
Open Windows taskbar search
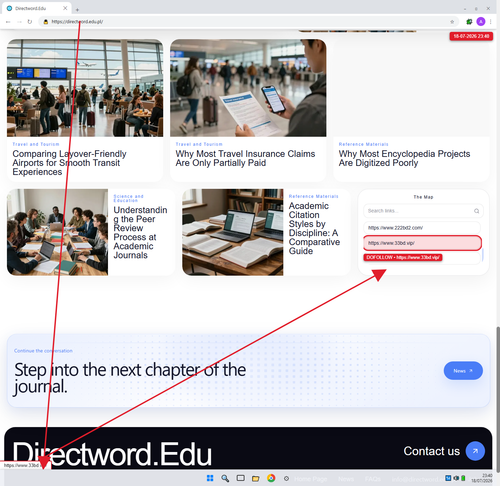coord(225,478)
